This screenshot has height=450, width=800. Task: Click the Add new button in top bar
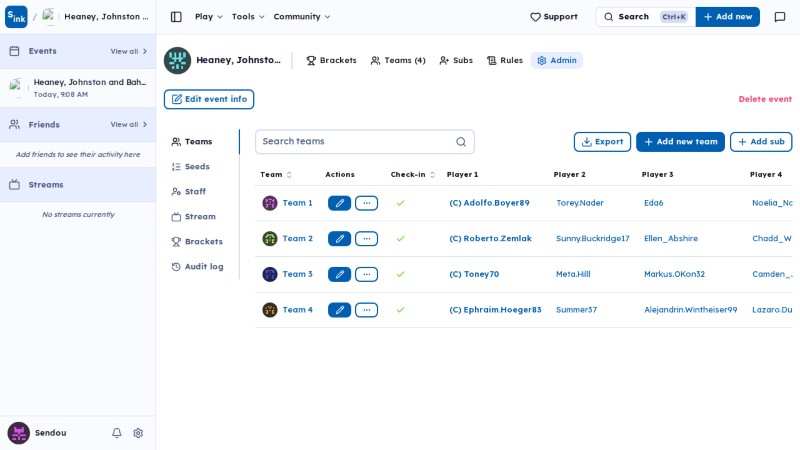(728, 17)
